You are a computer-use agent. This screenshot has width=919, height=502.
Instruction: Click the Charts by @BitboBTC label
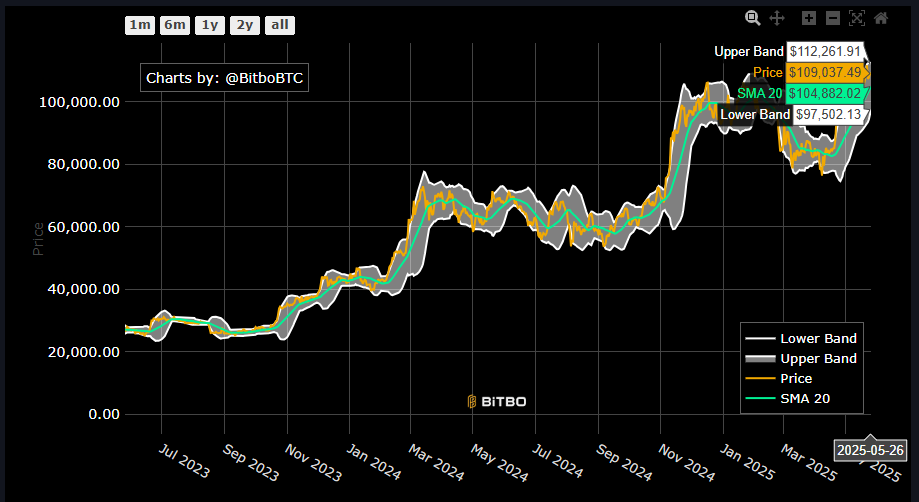[x=224, y=78]
